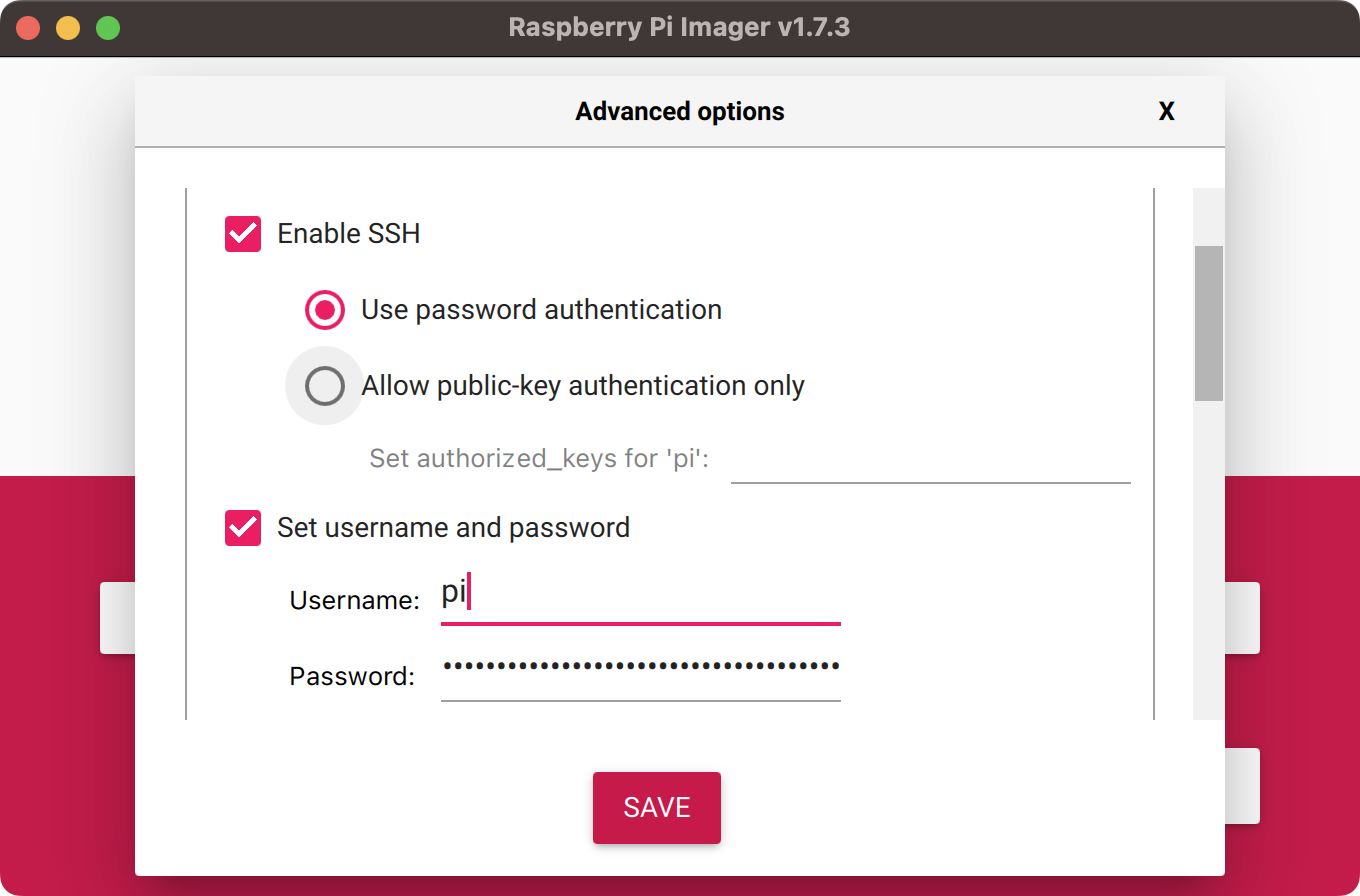Screen dimensions: 1360x896
Task: Click the gray vertical scrollbar thumb
Action: point(1209,324)
